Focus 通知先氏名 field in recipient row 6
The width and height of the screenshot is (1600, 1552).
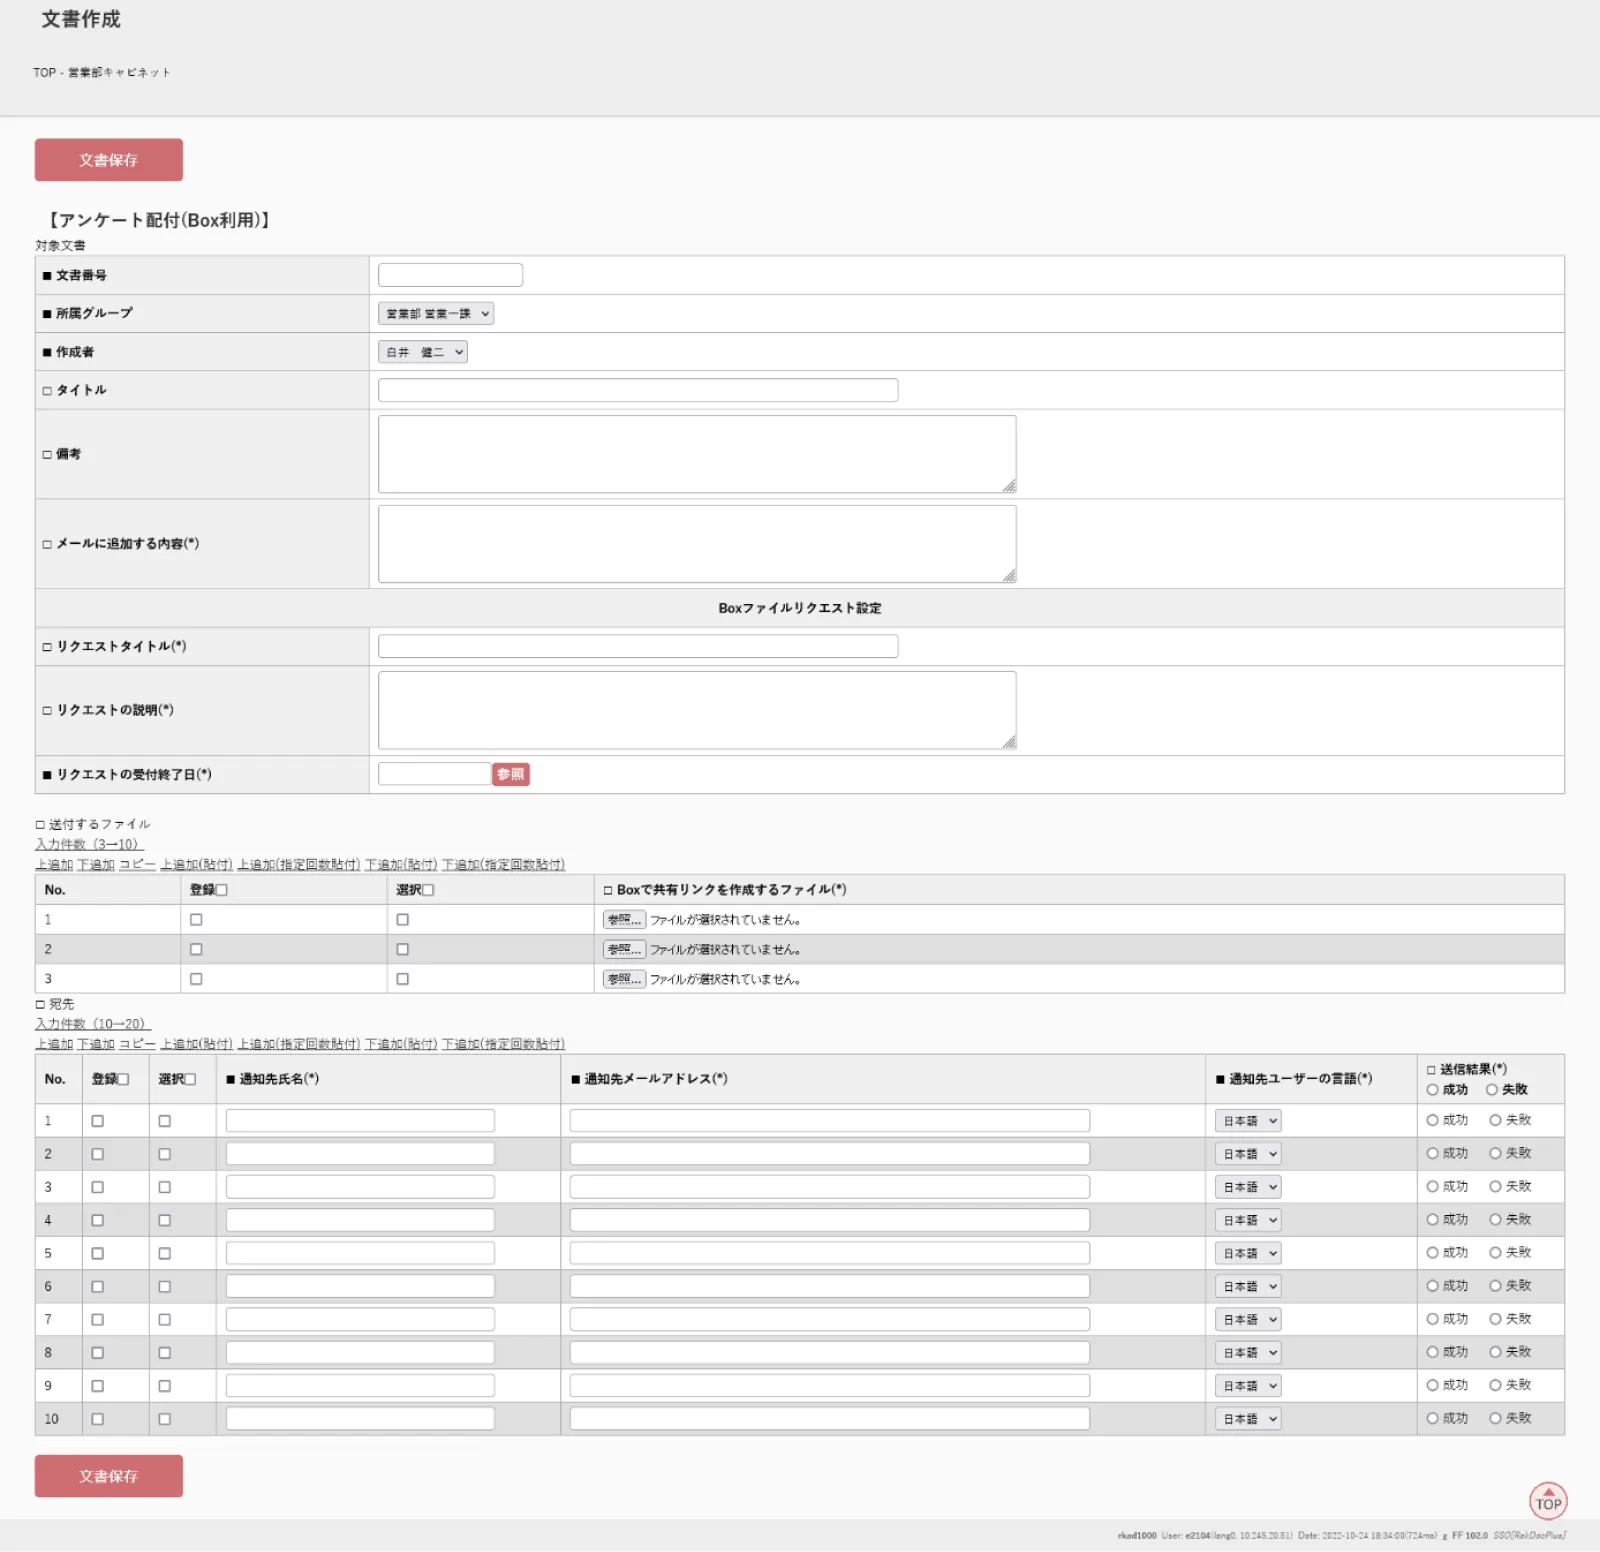click(360, 1287)
